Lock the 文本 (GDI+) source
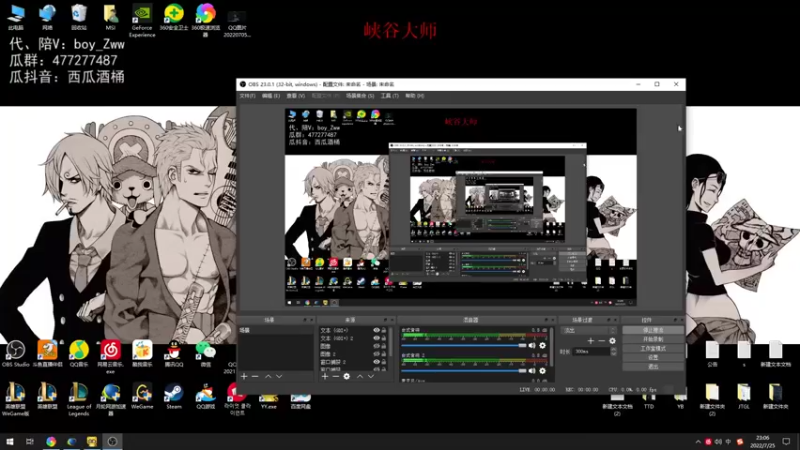800x450 pixels. 384,330
